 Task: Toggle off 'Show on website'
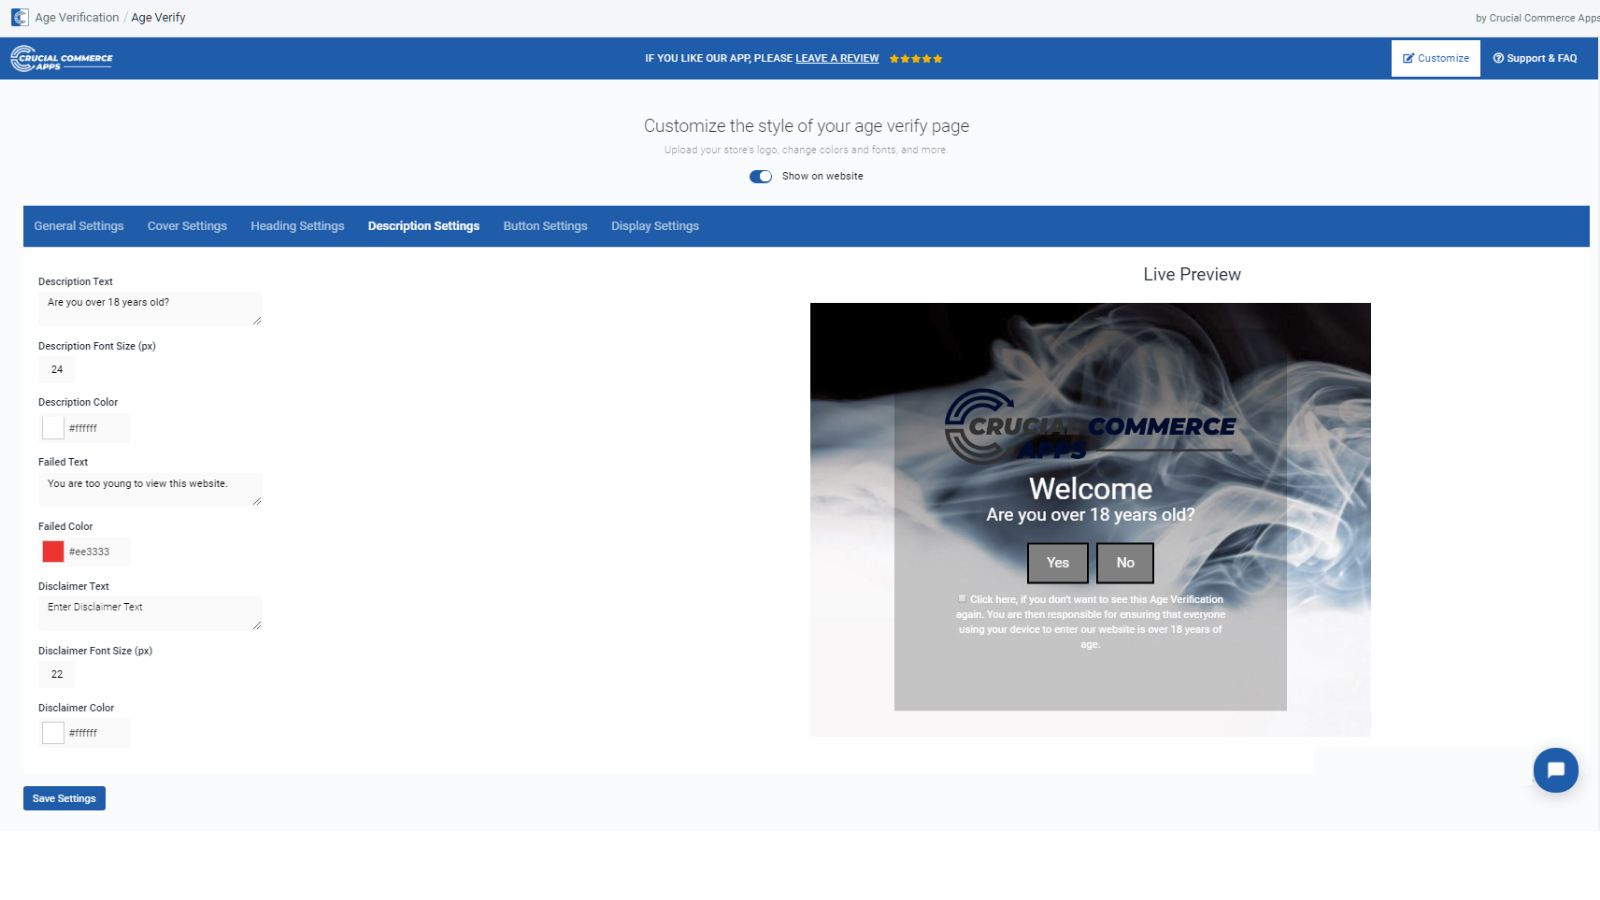tap(761, 176)
